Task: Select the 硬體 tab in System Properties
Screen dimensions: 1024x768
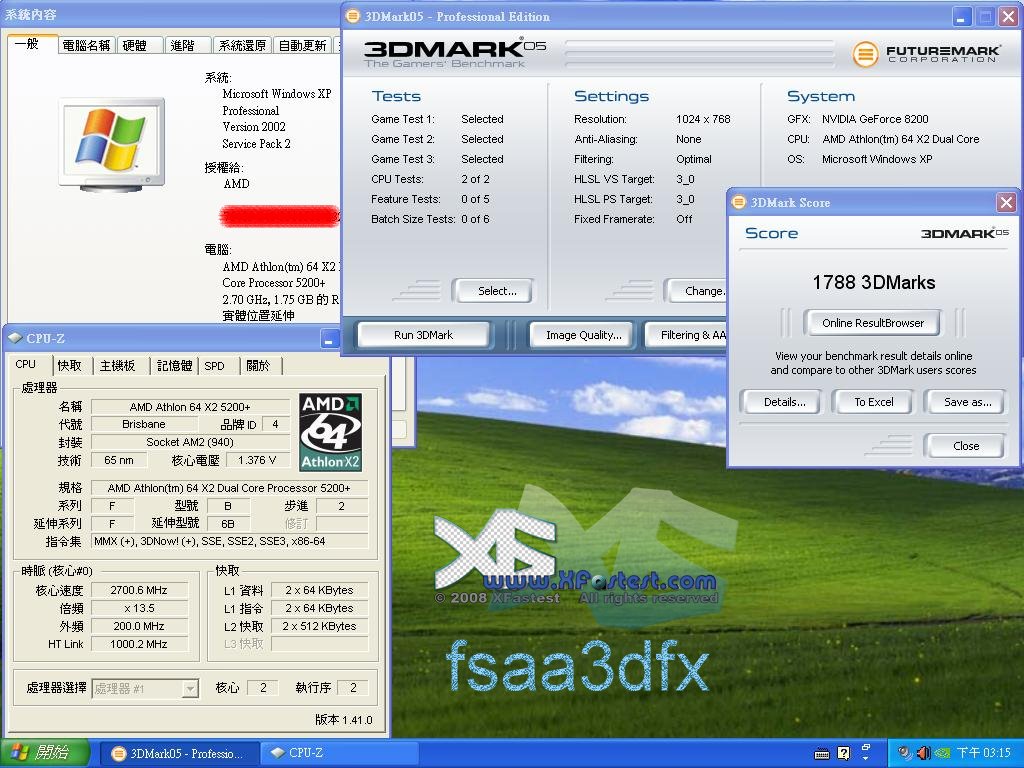Action: pos(134,45)
